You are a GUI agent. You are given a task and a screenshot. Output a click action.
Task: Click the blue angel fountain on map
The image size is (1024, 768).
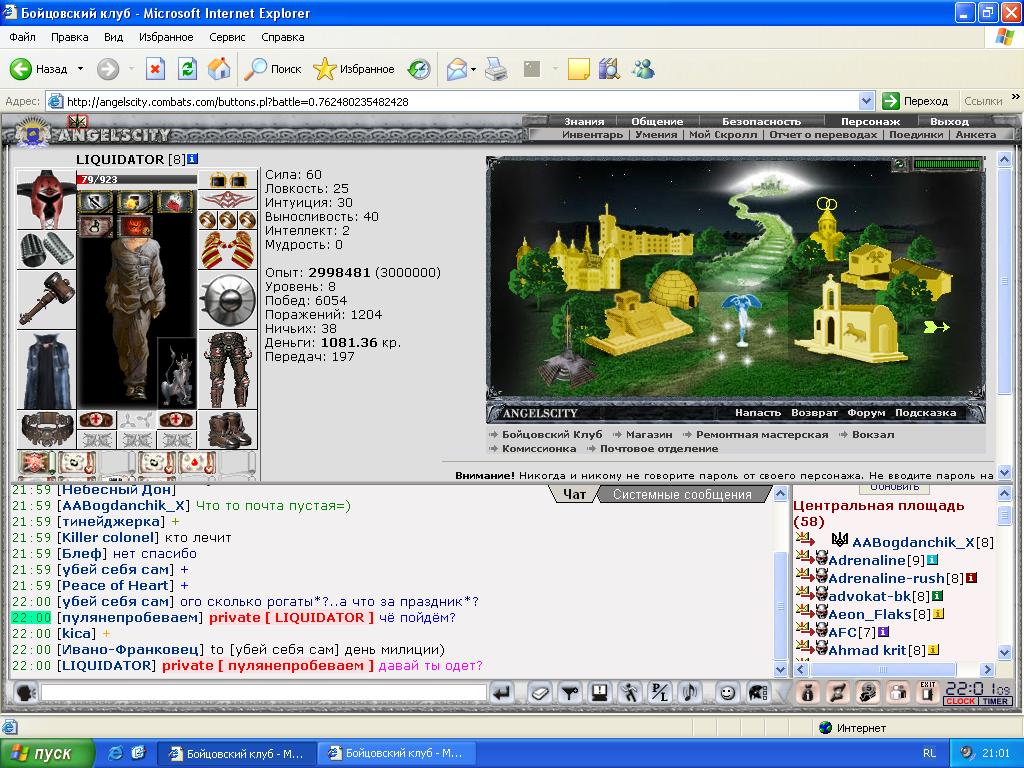pyautogui.click(x=743, y=318)
